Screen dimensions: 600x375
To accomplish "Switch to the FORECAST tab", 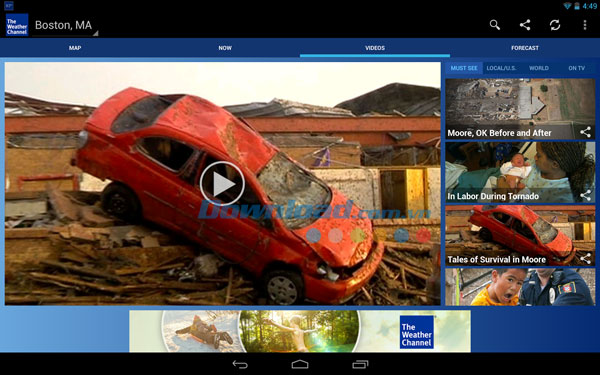I will coord(525,48).
